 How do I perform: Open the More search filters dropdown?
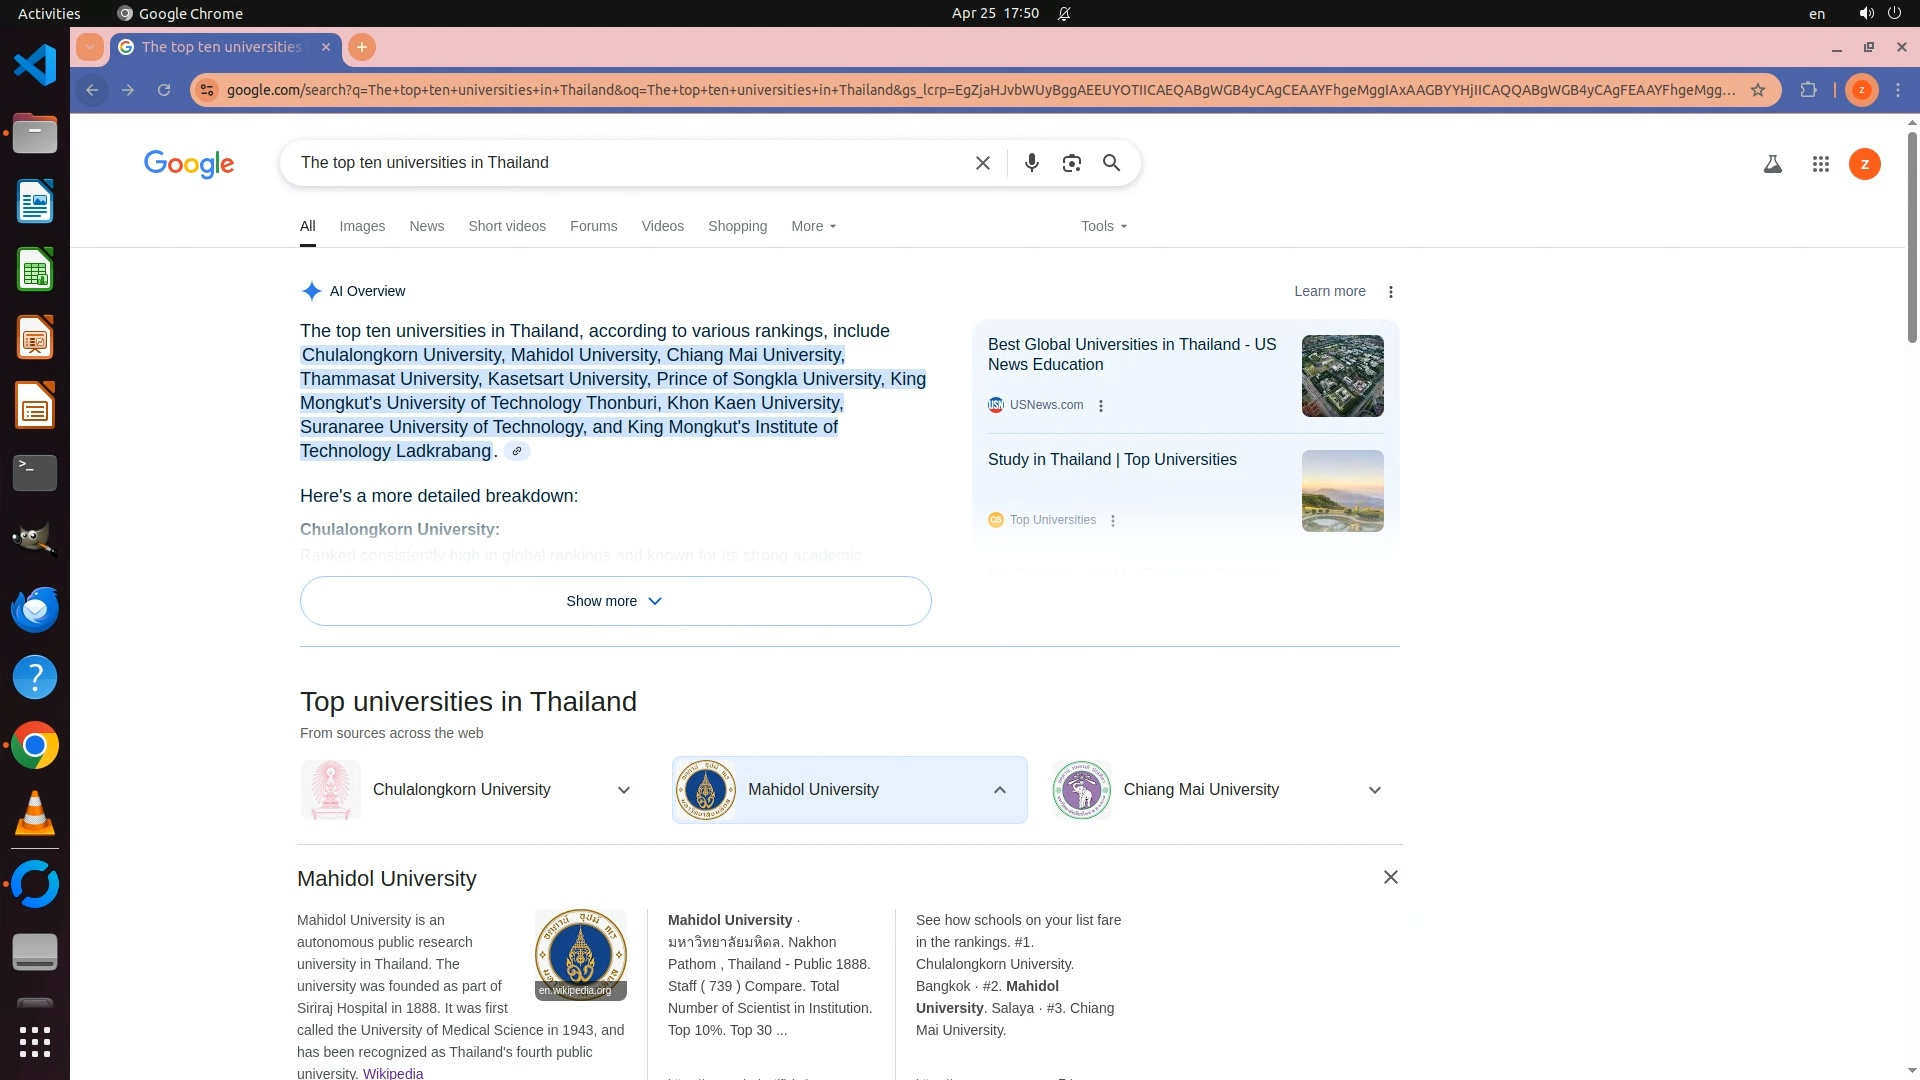813,226
